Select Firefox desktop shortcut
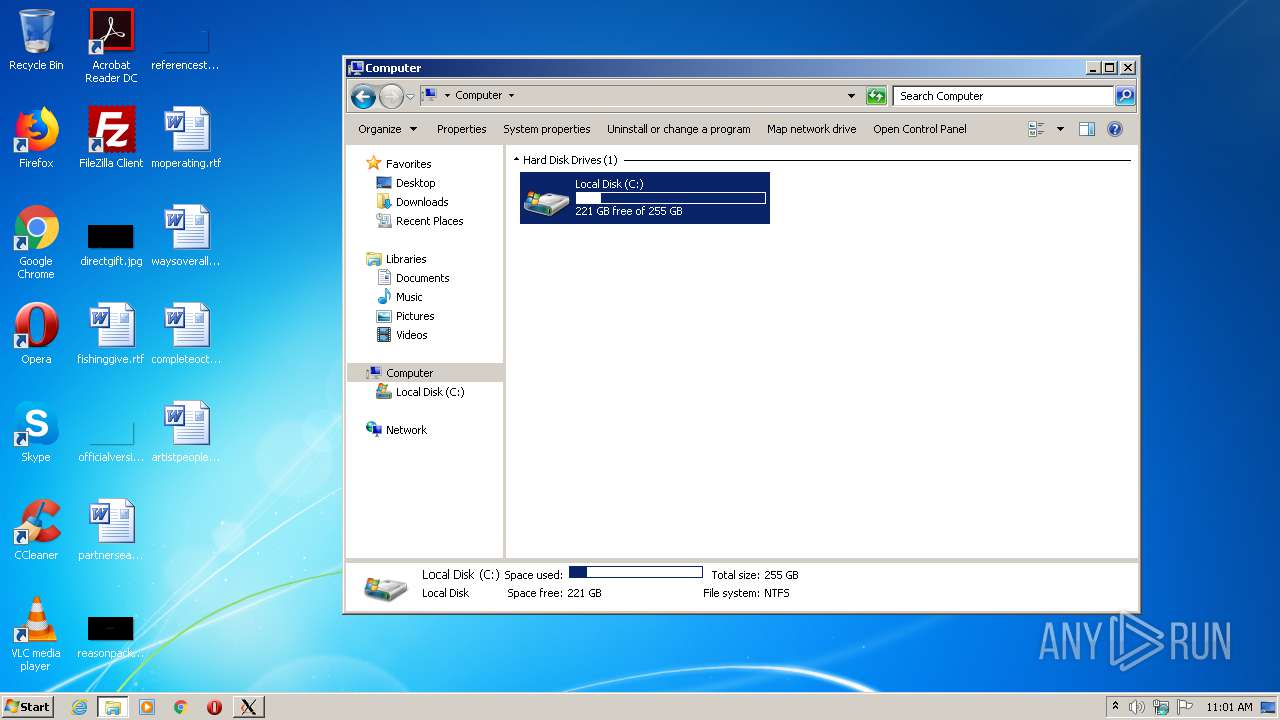1280x720 pixels. pyautogui.click(x=36, y=138)
